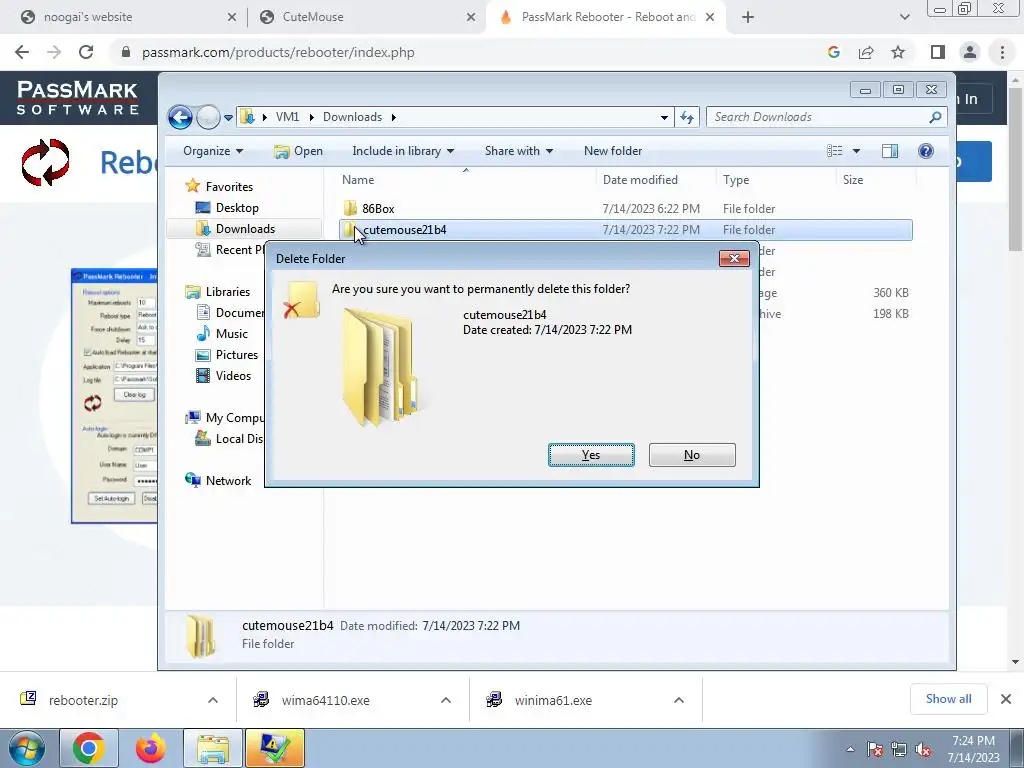The height and width of the screenshot is (768, 1024).
Task: Bookmark this page with the star
Action: 898,52
